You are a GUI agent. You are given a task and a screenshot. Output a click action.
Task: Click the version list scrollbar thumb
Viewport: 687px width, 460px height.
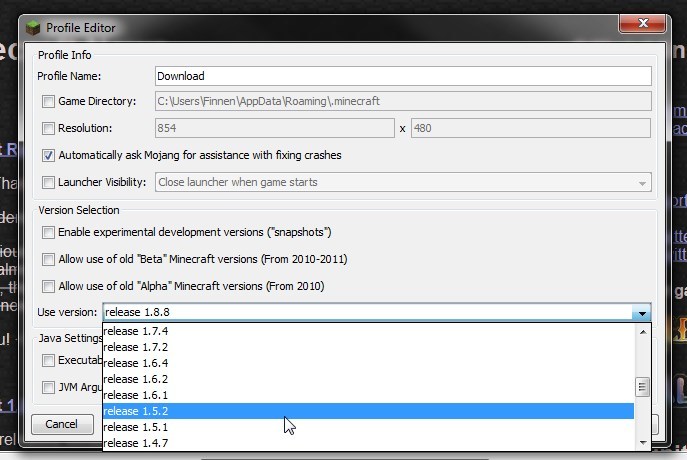[643, 387]
